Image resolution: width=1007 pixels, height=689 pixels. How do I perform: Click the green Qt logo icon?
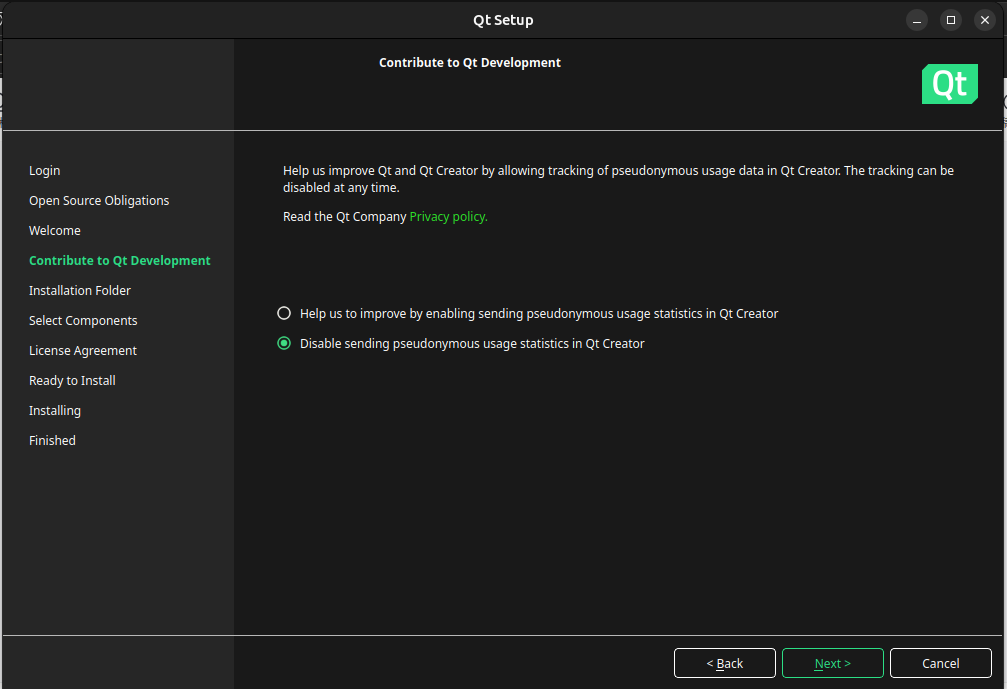point(949,84)
